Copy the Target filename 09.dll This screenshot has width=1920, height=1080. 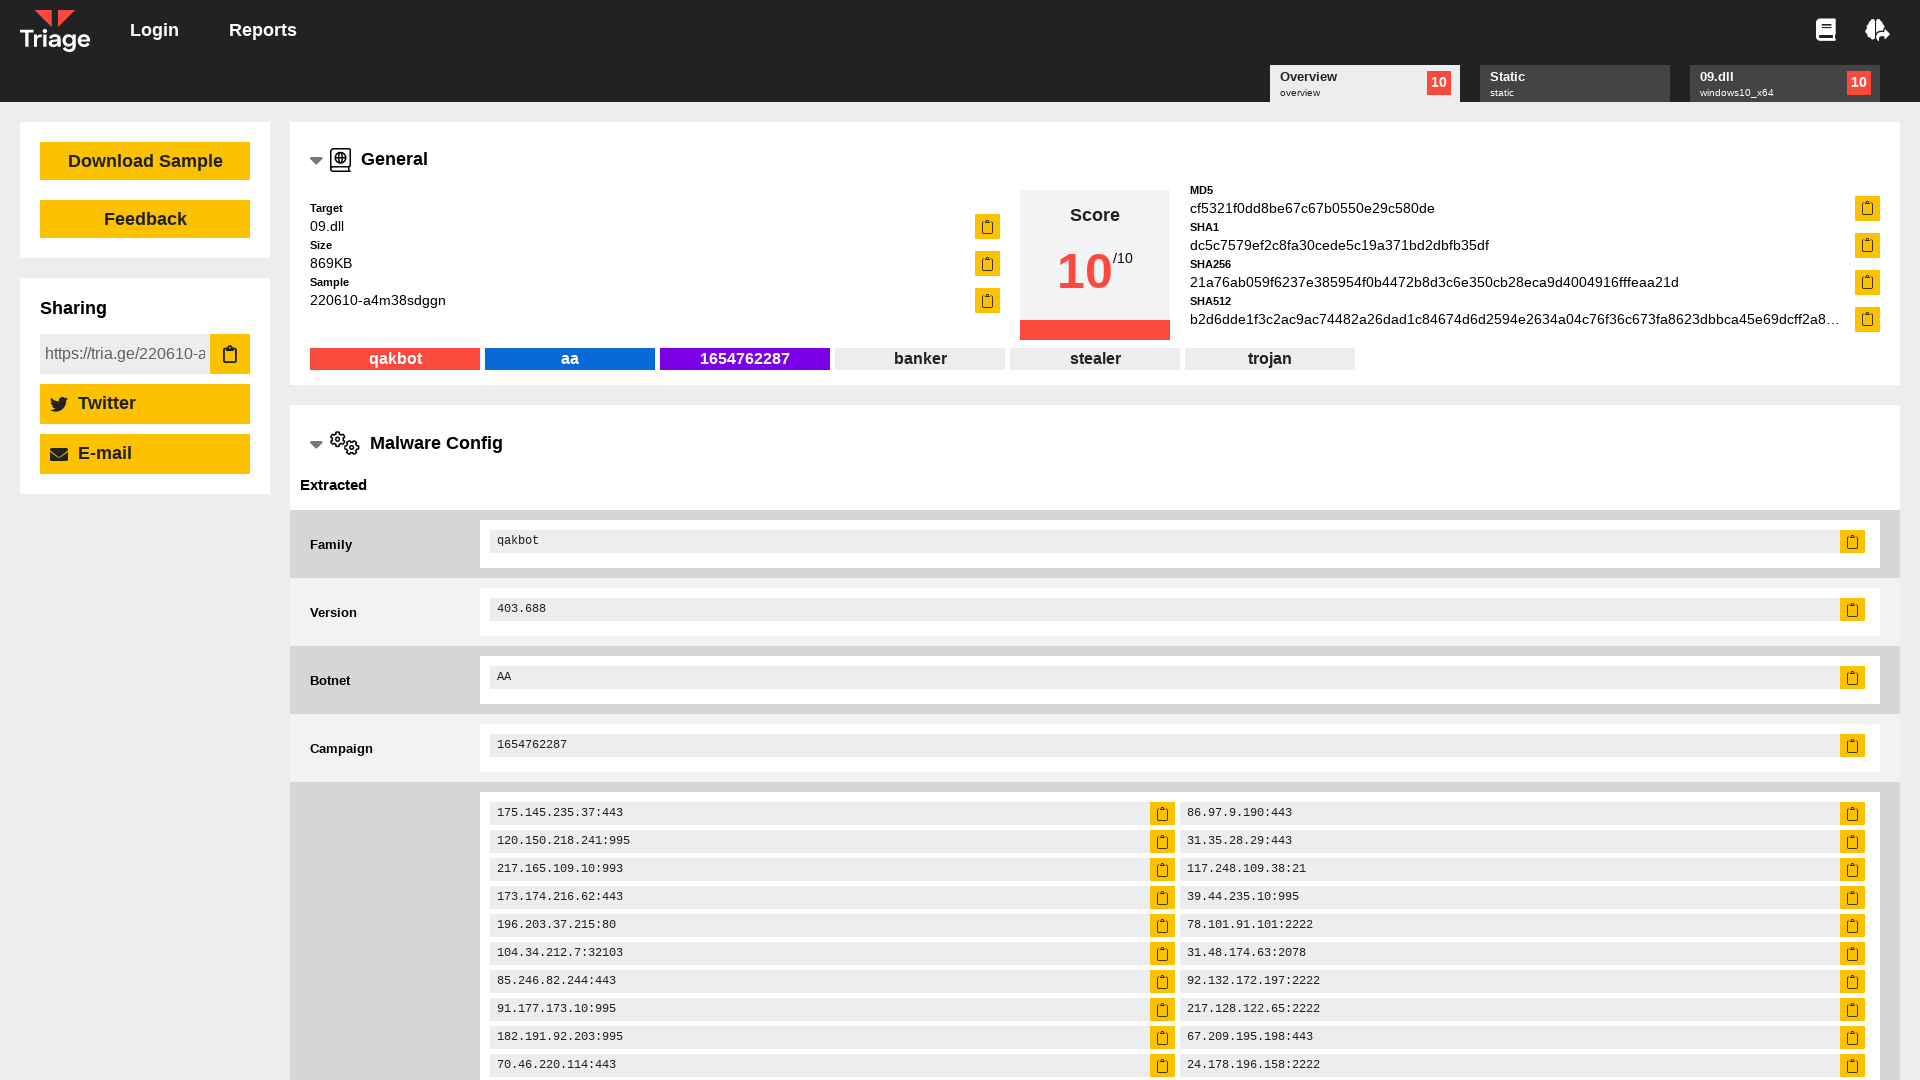coord(986,227)
